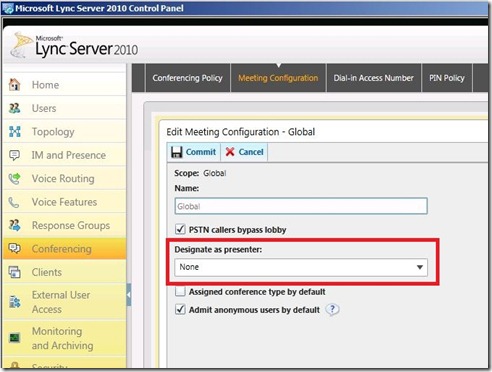Click the Home house icon
This screenshot has width=492, height=372.
(x=14, y=85)
